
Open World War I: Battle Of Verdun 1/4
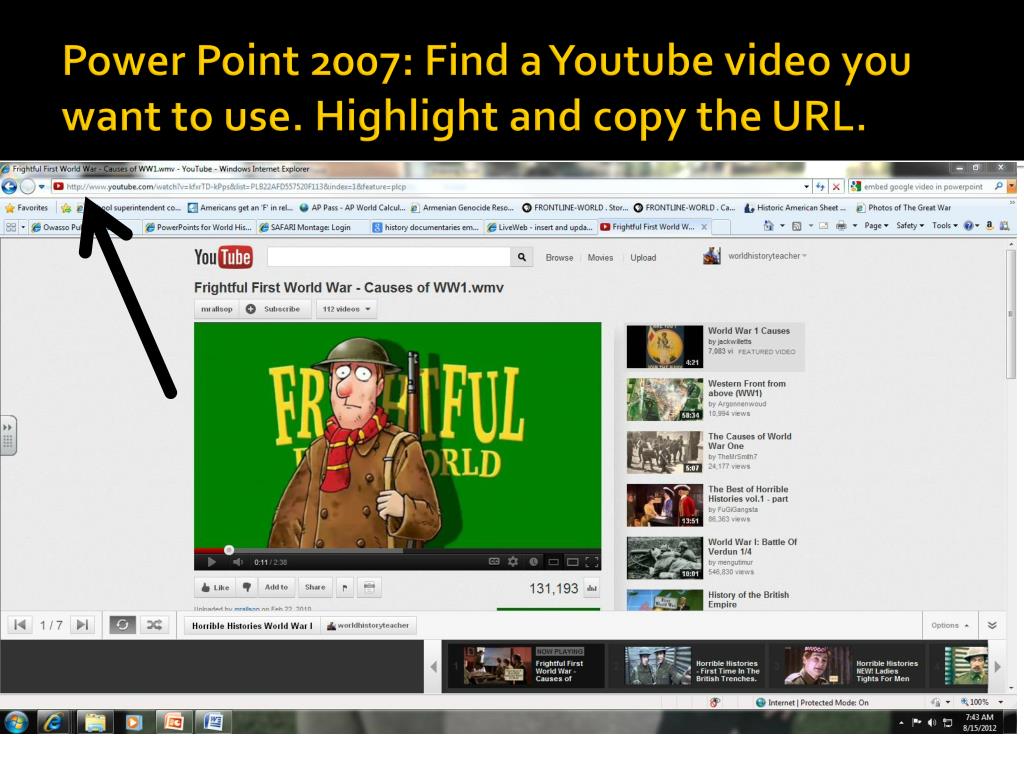(715, 558)
